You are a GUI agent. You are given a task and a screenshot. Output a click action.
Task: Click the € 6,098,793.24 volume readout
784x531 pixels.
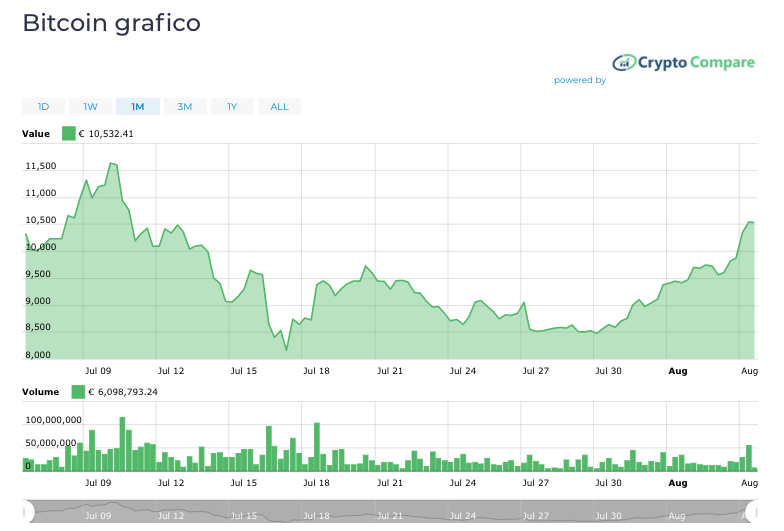click(x=123, y=392)
